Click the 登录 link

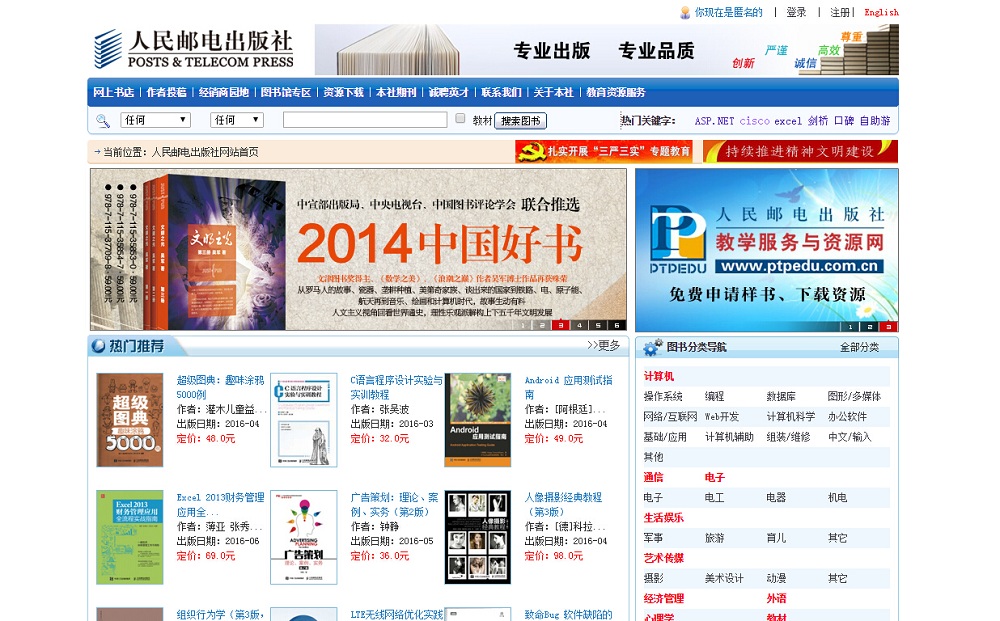tap(796, 12)
